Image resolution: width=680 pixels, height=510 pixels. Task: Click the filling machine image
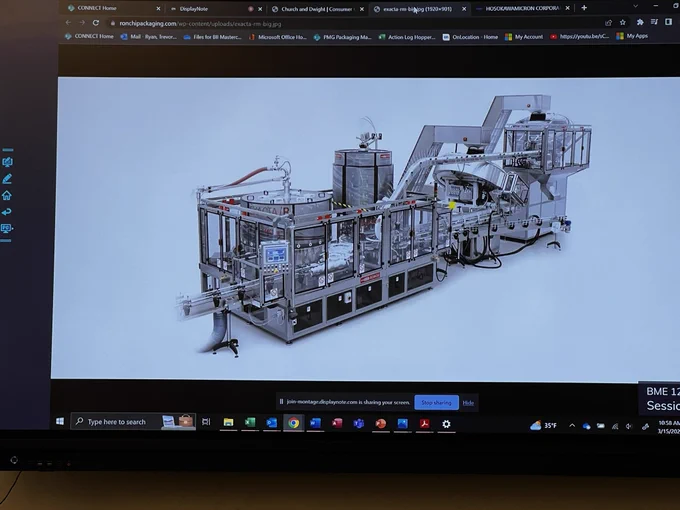(366, 229)
